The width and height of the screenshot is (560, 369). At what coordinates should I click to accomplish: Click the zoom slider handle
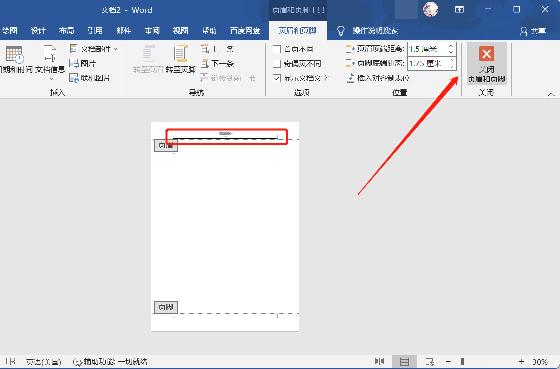tap(462, 361)
